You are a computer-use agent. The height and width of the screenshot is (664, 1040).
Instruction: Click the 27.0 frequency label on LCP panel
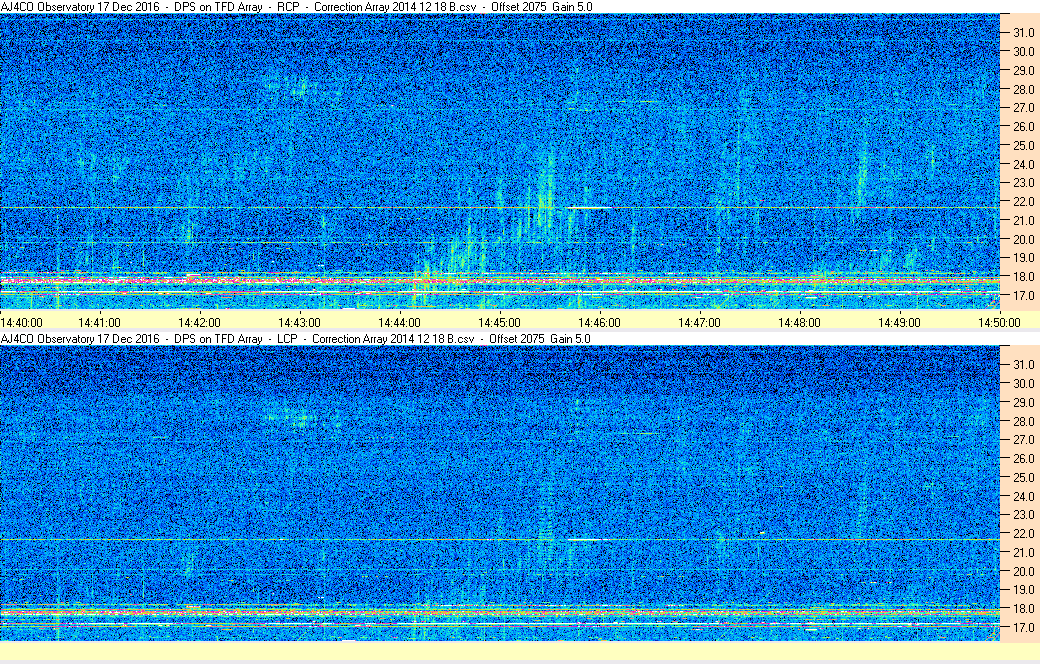point(1023,440)
